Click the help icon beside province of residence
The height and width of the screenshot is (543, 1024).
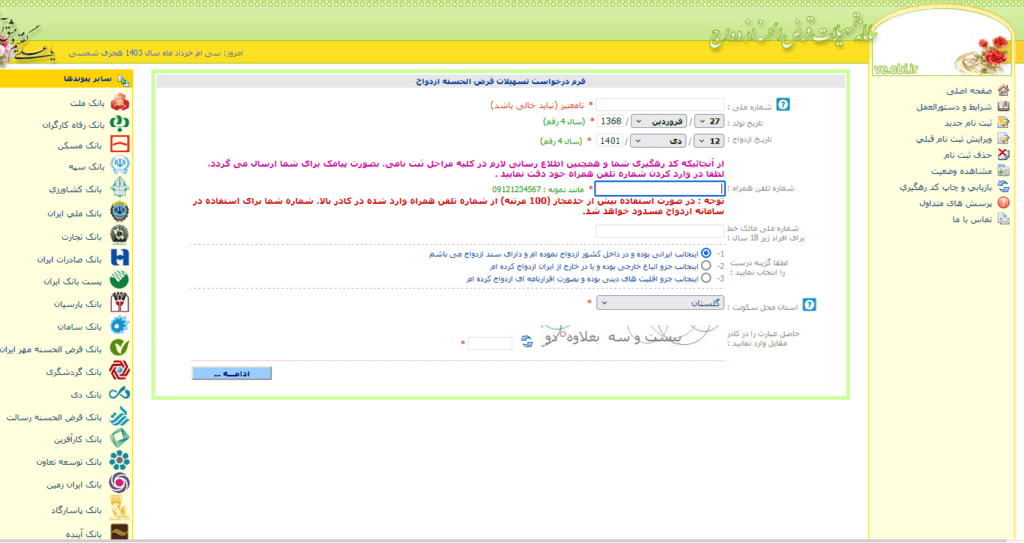click(x=809, y=305)
